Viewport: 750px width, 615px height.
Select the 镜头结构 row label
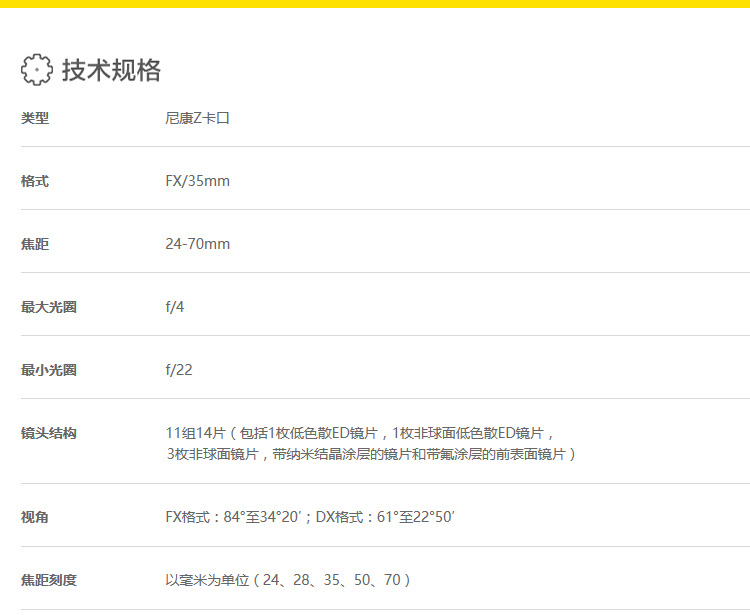(49, 433)
